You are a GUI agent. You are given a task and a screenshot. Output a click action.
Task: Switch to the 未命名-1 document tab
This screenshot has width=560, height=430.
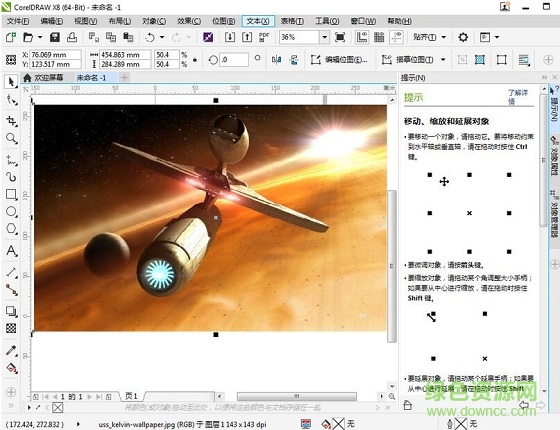coord(91,78)
